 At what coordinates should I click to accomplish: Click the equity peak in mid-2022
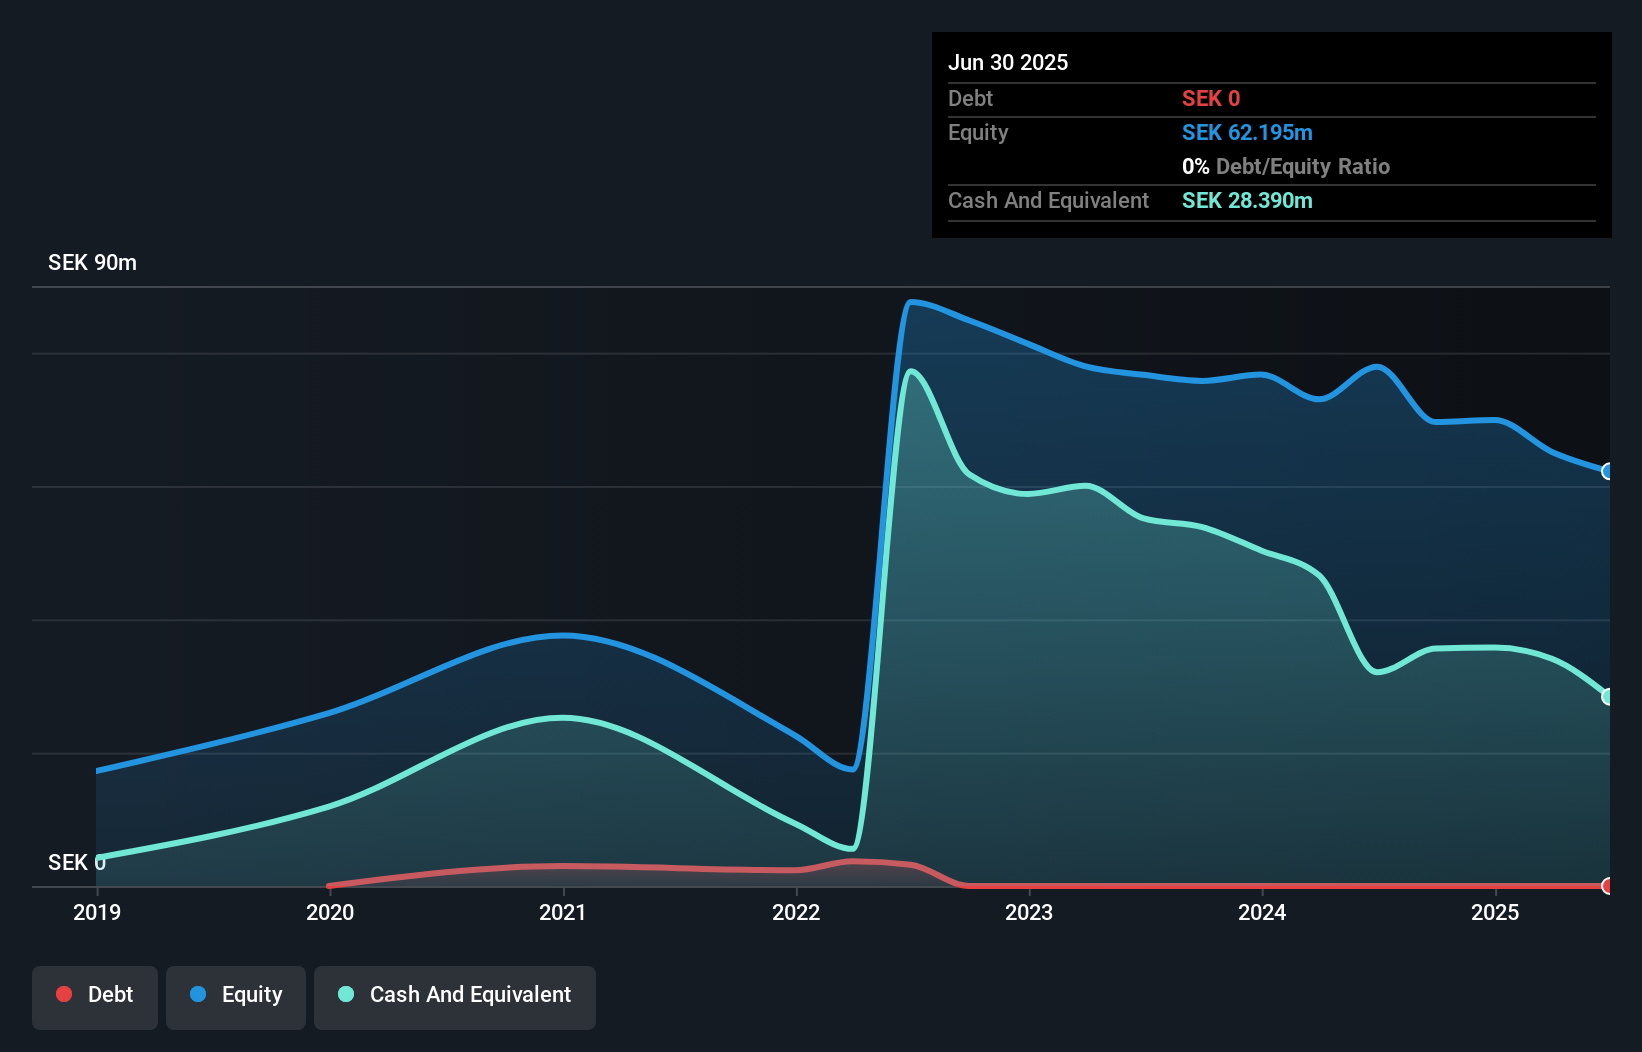(913, 301)
